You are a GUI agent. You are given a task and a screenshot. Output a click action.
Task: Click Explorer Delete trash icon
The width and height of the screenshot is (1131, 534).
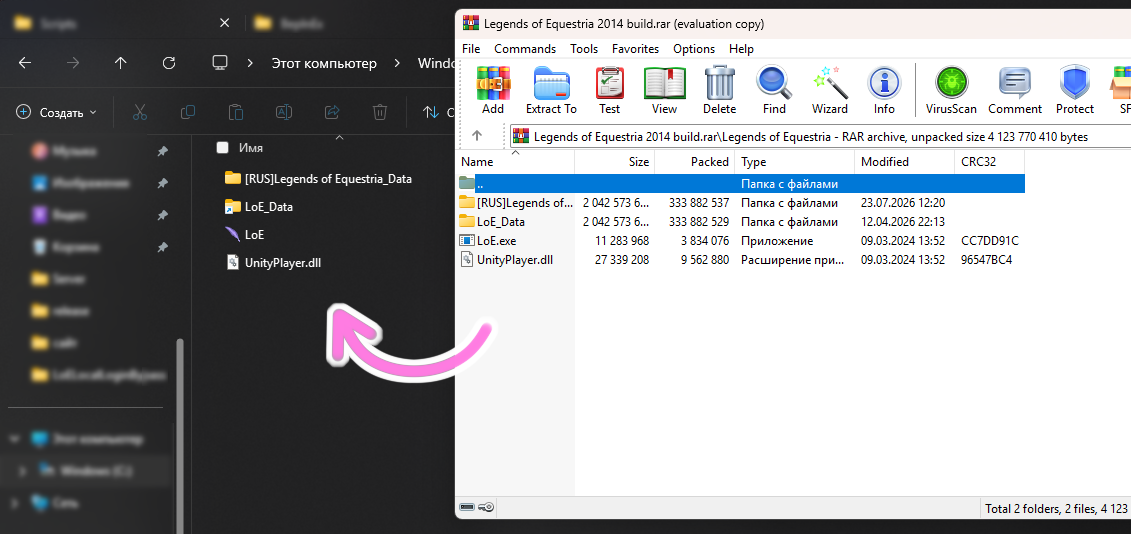point(379,112)
